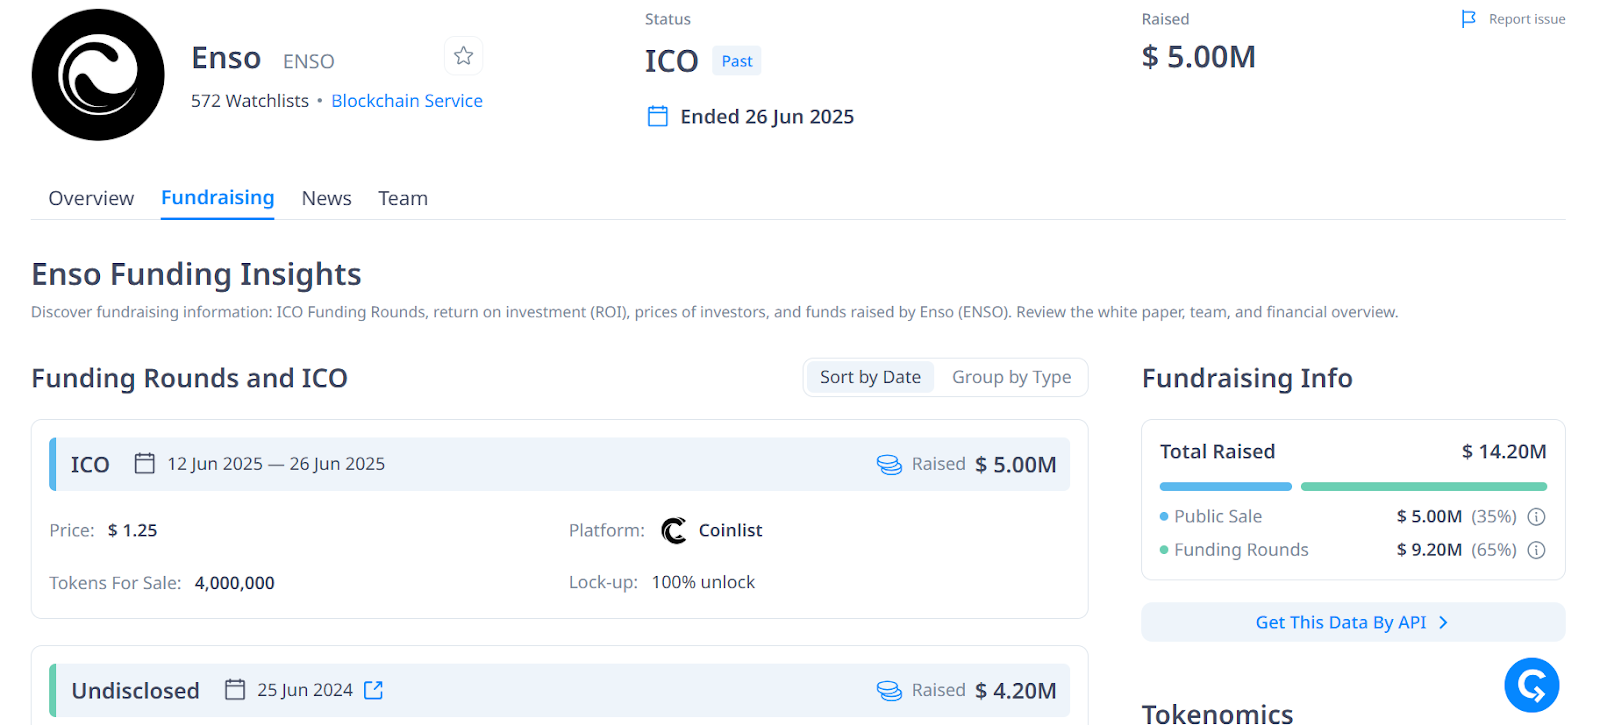
Task: Click the Report issue flag icon
Action: click(1468, 19)
